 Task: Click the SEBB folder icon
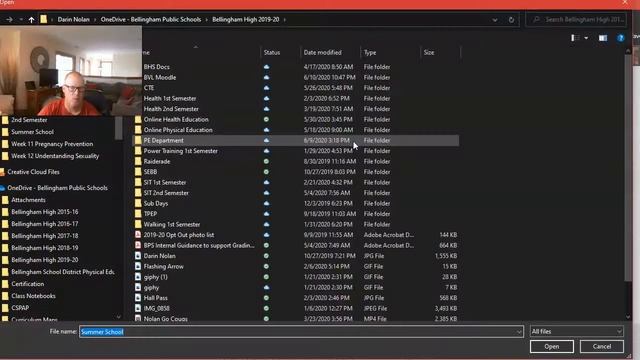point(138,172)
